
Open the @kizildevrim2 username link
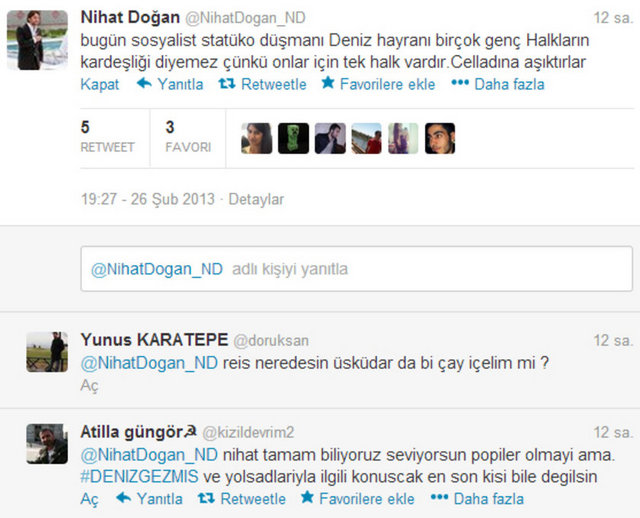(248, 432)
